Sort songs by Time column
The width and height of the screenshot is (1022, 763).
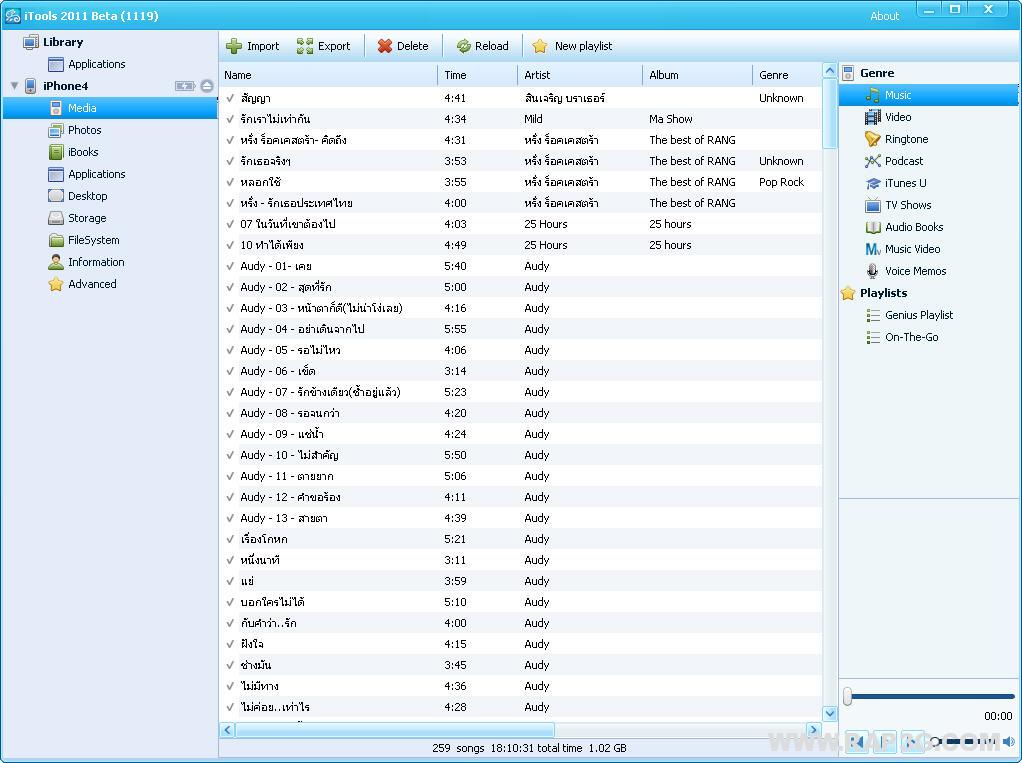click(x=478, y=75)
